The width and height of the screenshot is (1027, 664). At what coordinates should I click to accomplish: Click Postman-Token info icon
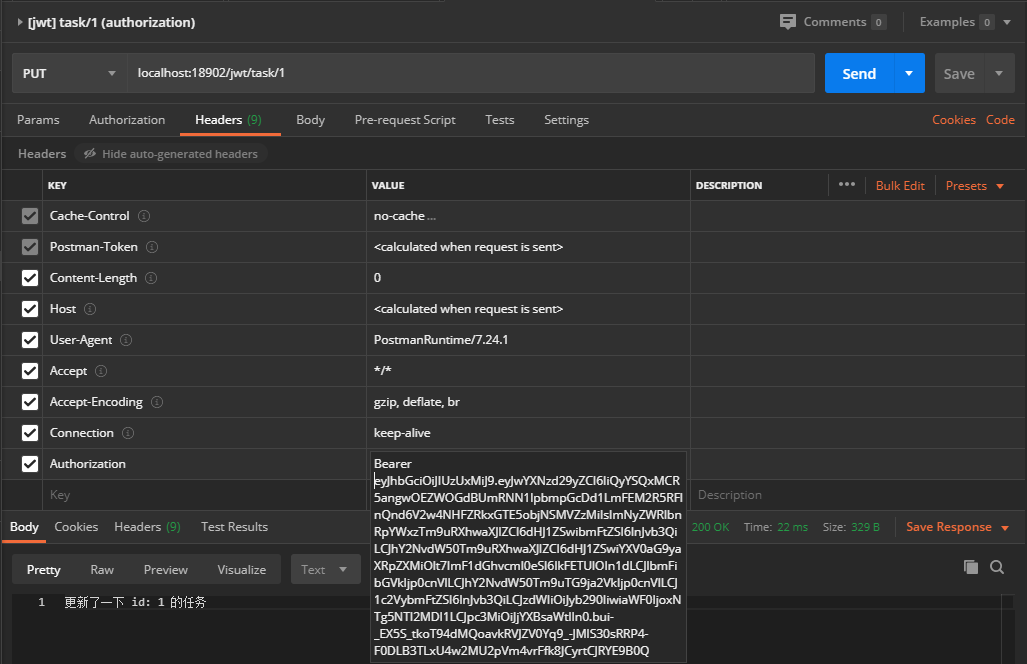tap(152, 247)
